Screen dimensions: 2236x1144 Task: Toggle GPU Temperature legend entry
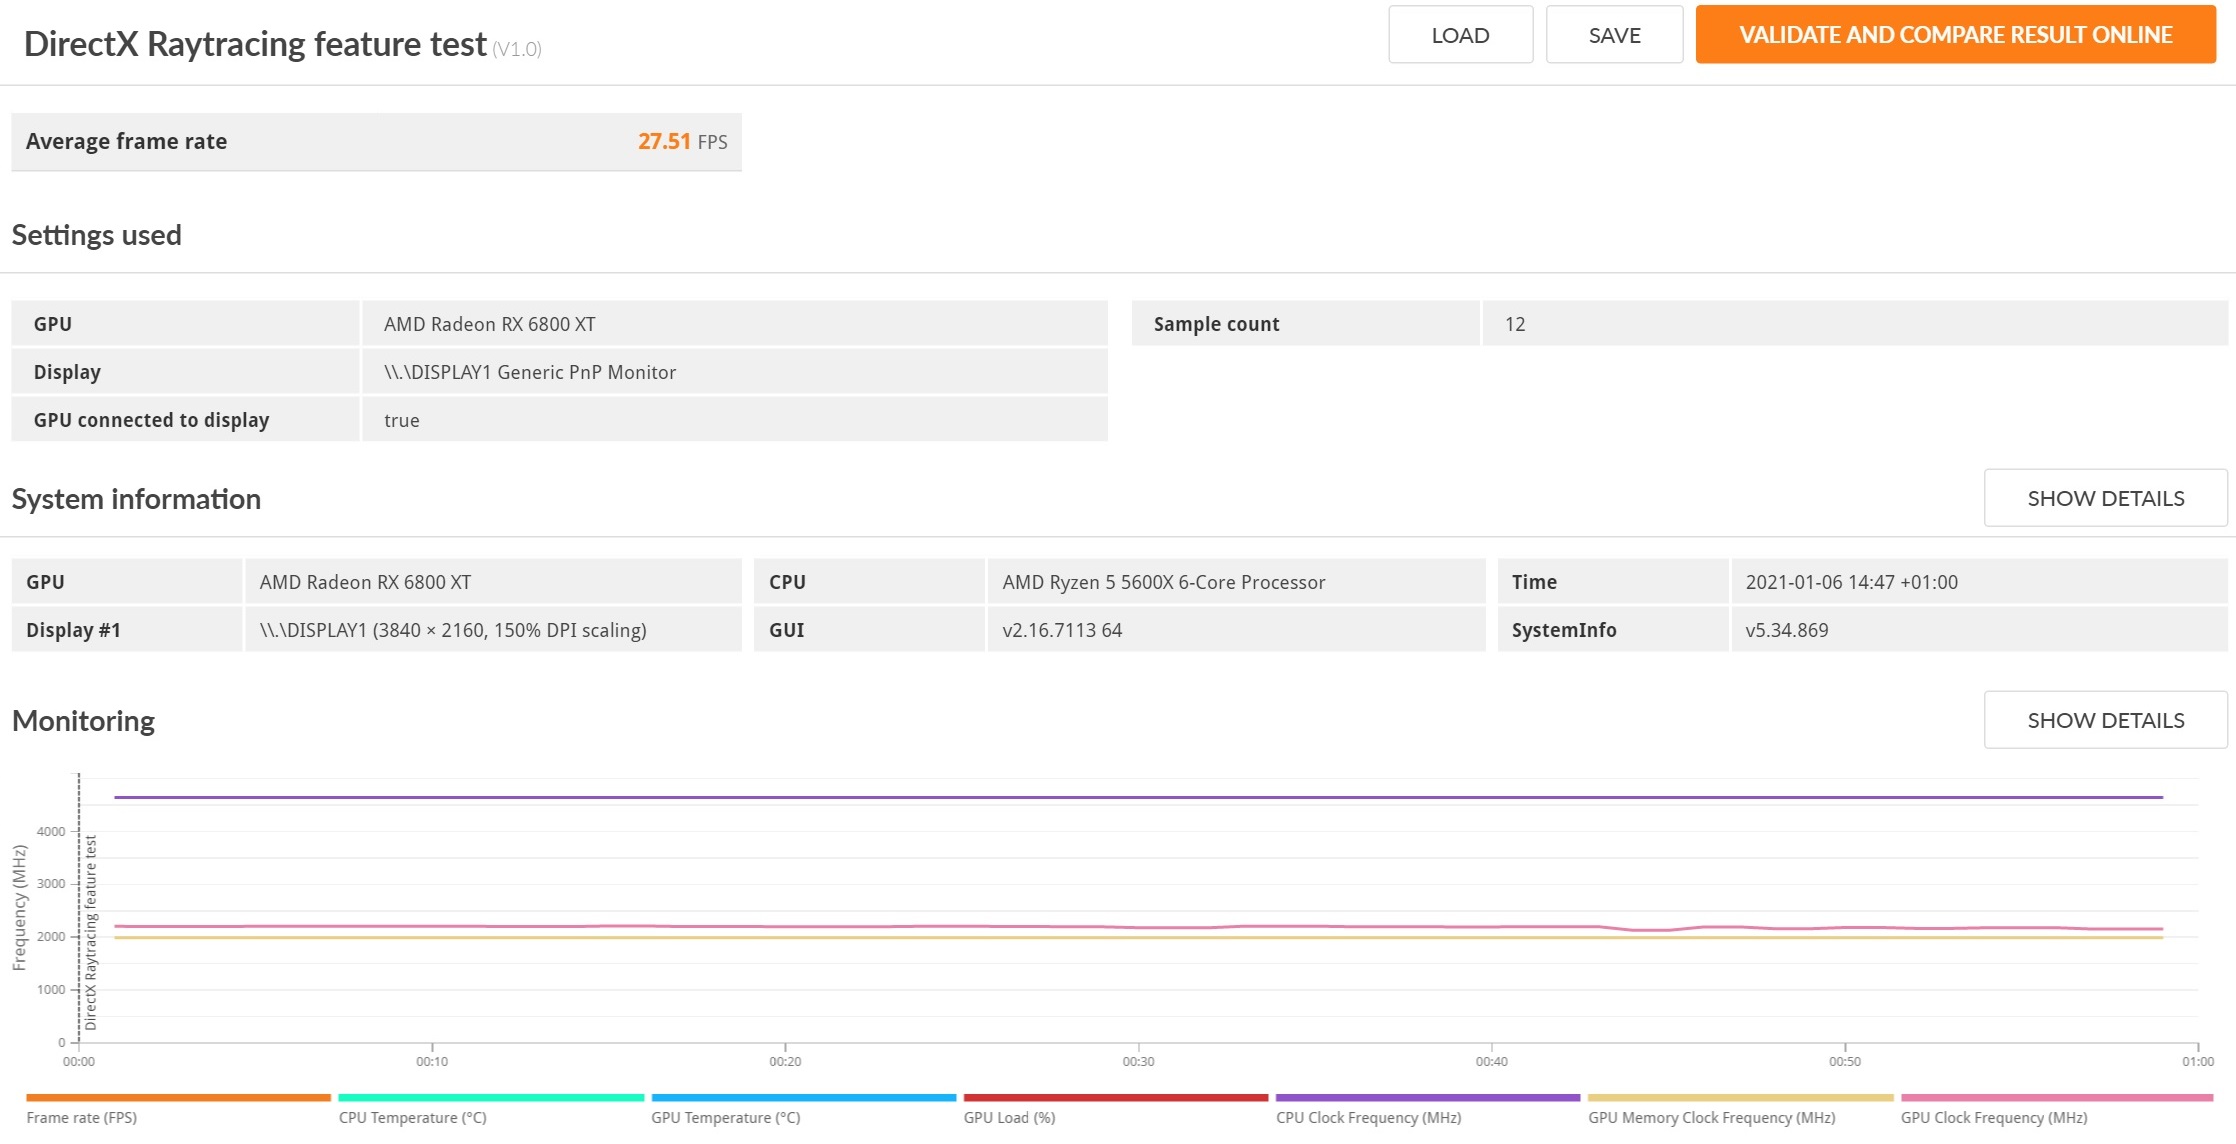(803, 1110)
